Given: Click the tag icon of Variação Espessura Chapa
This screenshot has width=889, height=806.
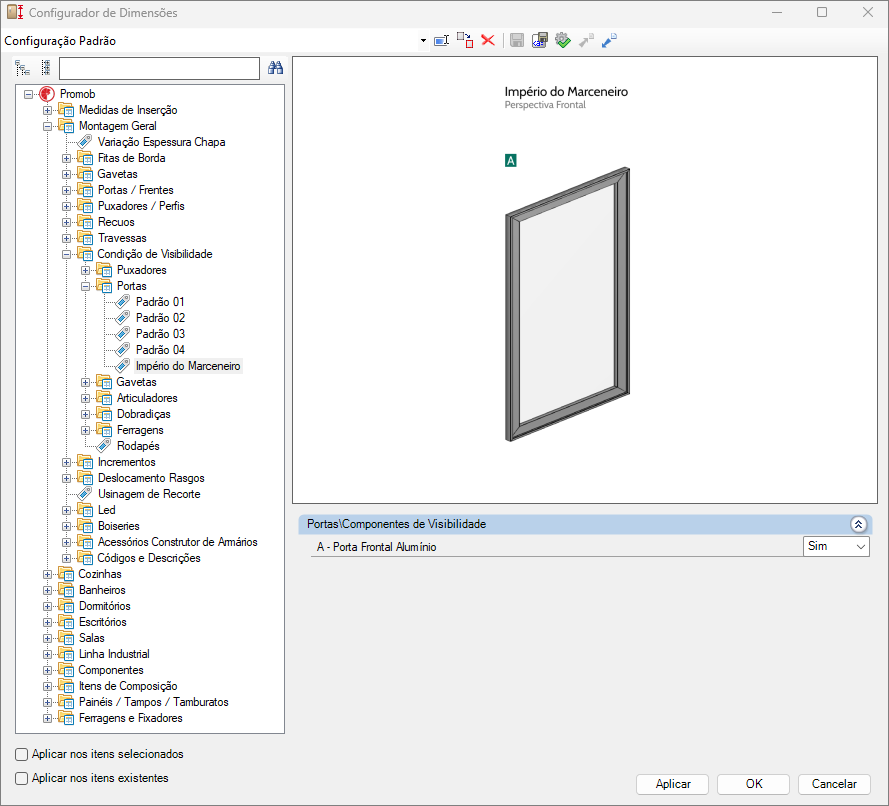Looking at the screenshot, I should coord(85,142).
